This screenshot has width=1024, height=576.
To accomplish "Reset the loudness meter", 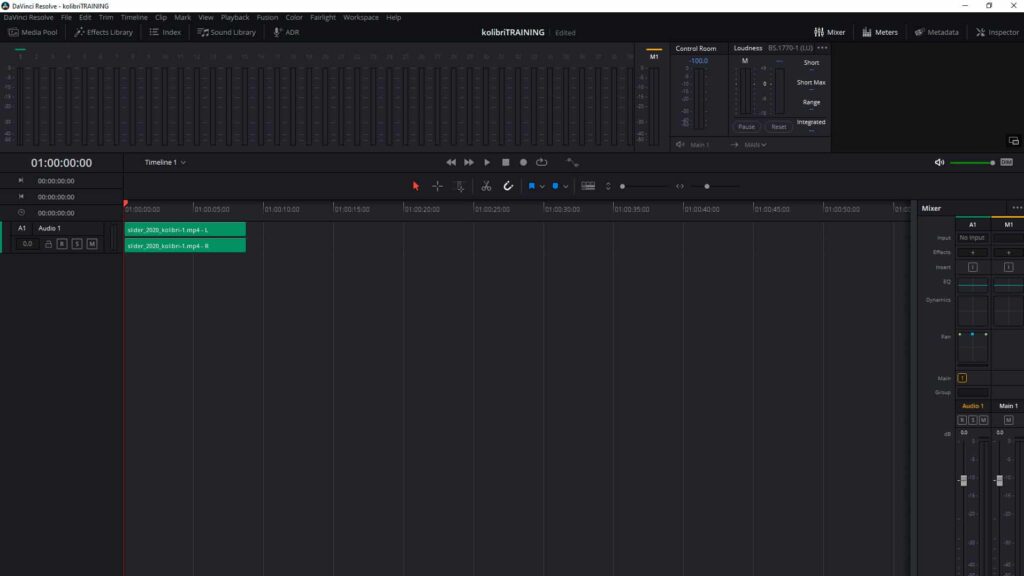I will [x=778, y=127].
